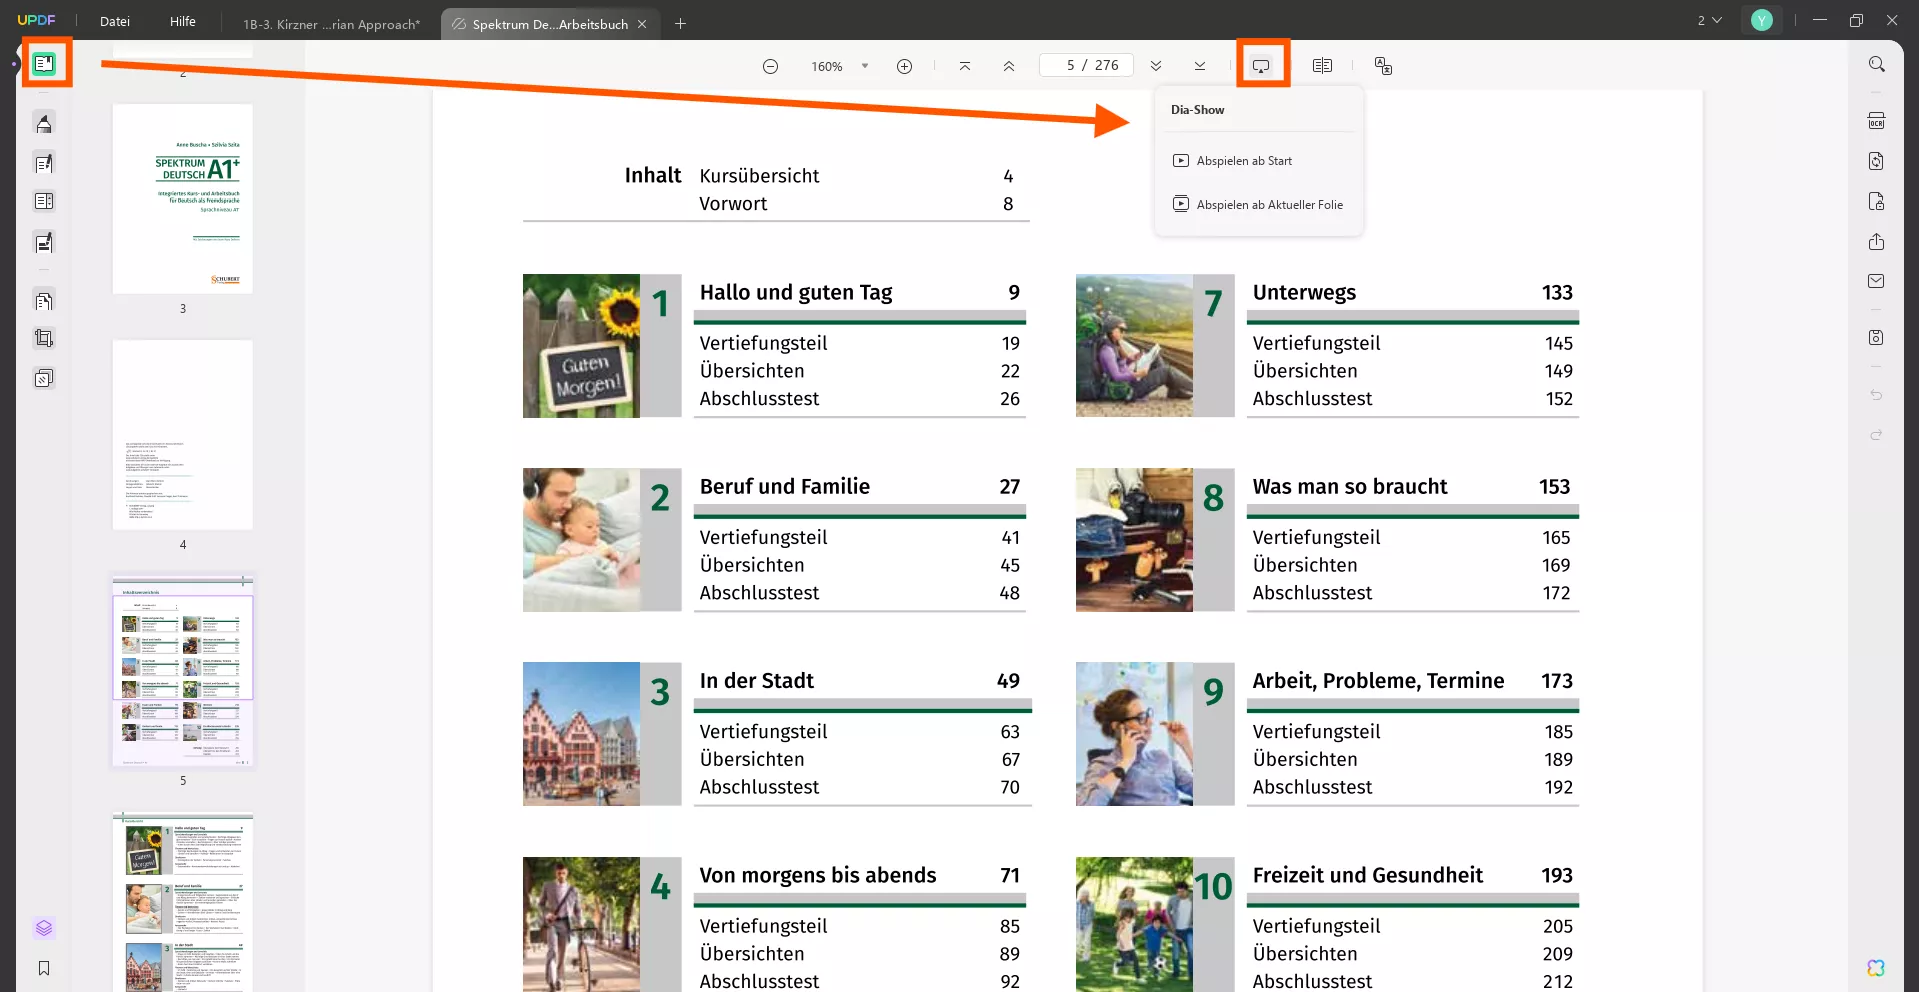1919x992 pixels.
Task: Click the heading 'In der Stadt'
Action: point(757,681)
